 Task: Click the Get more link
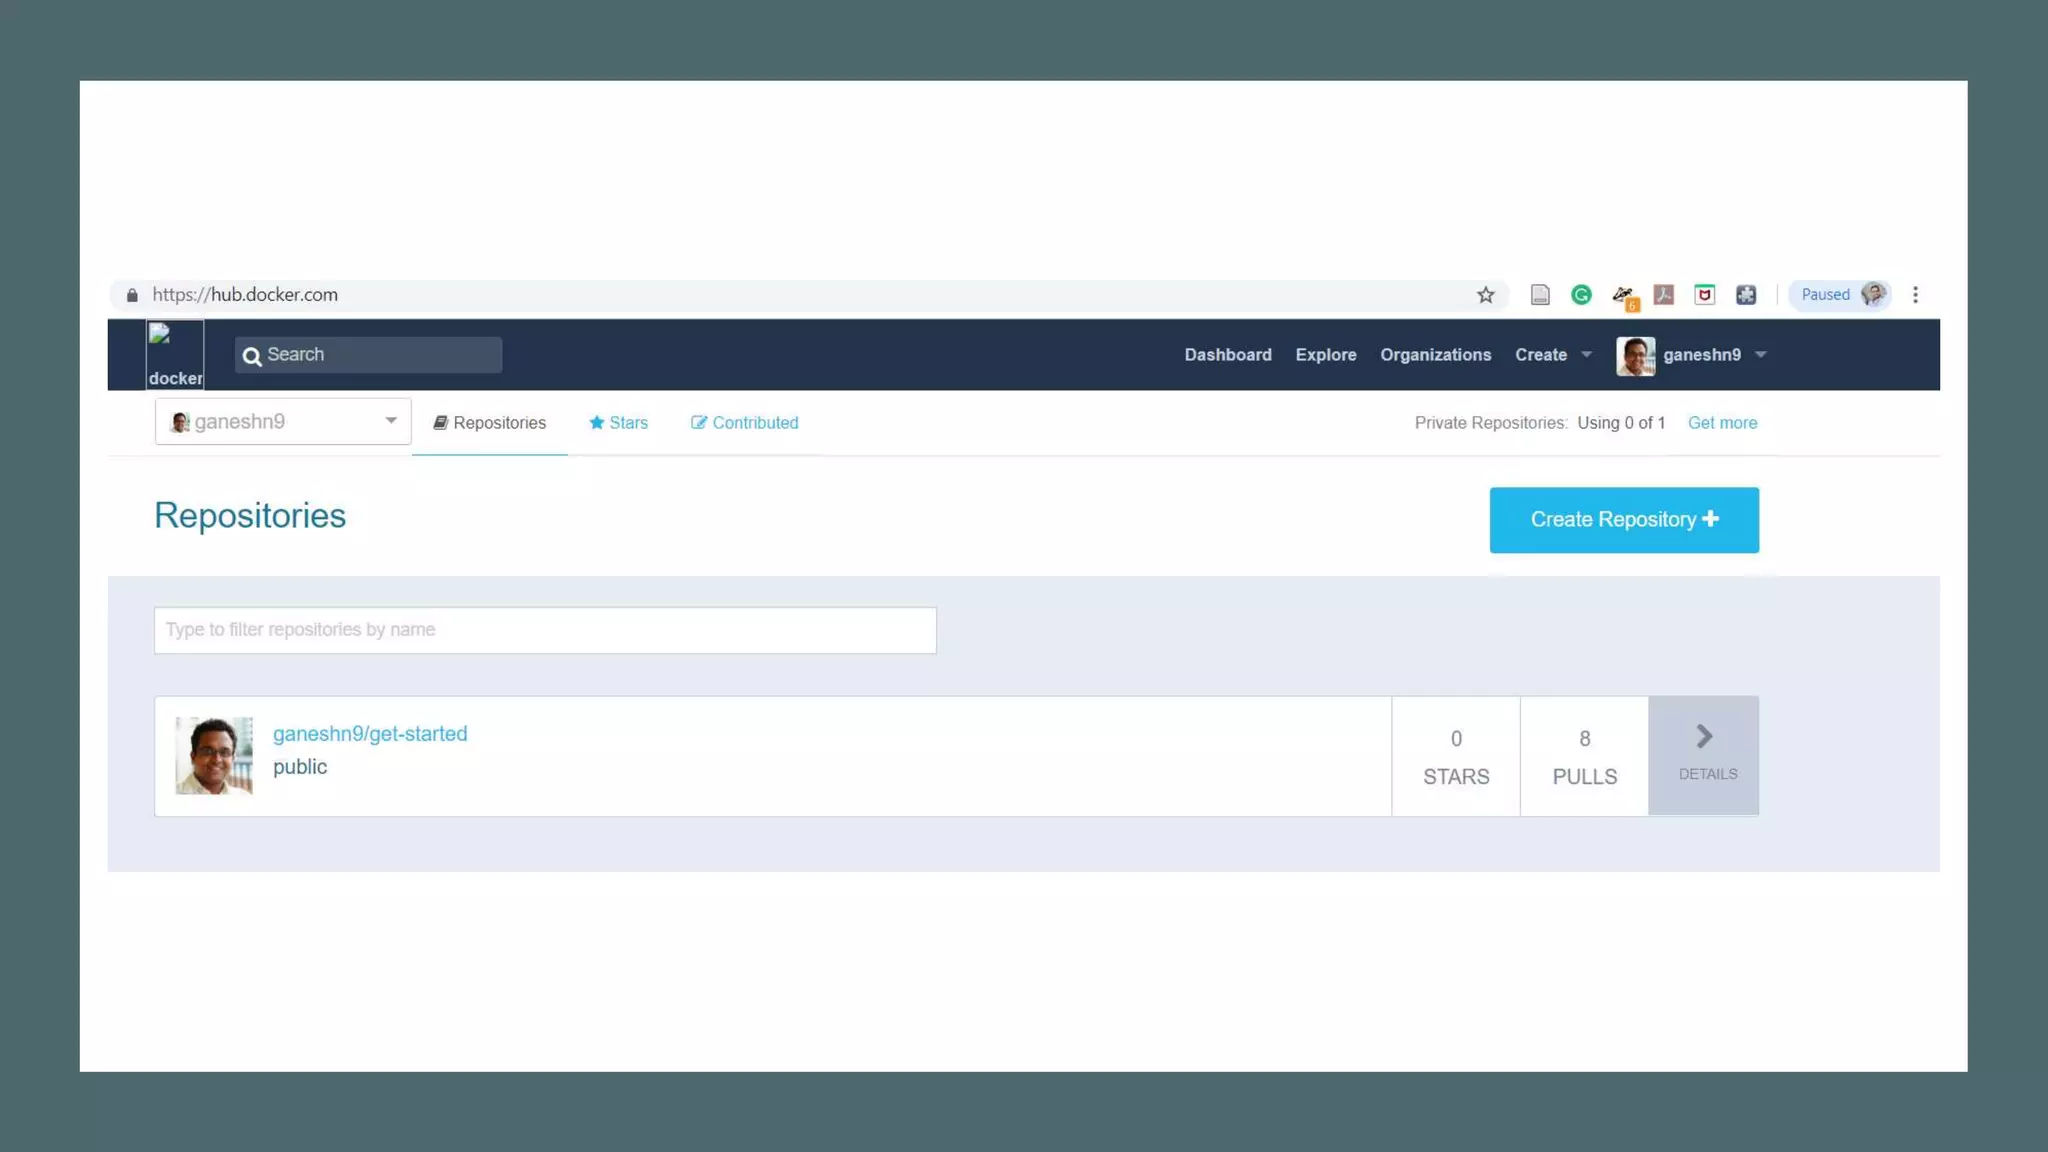(x=1722, y=423)
